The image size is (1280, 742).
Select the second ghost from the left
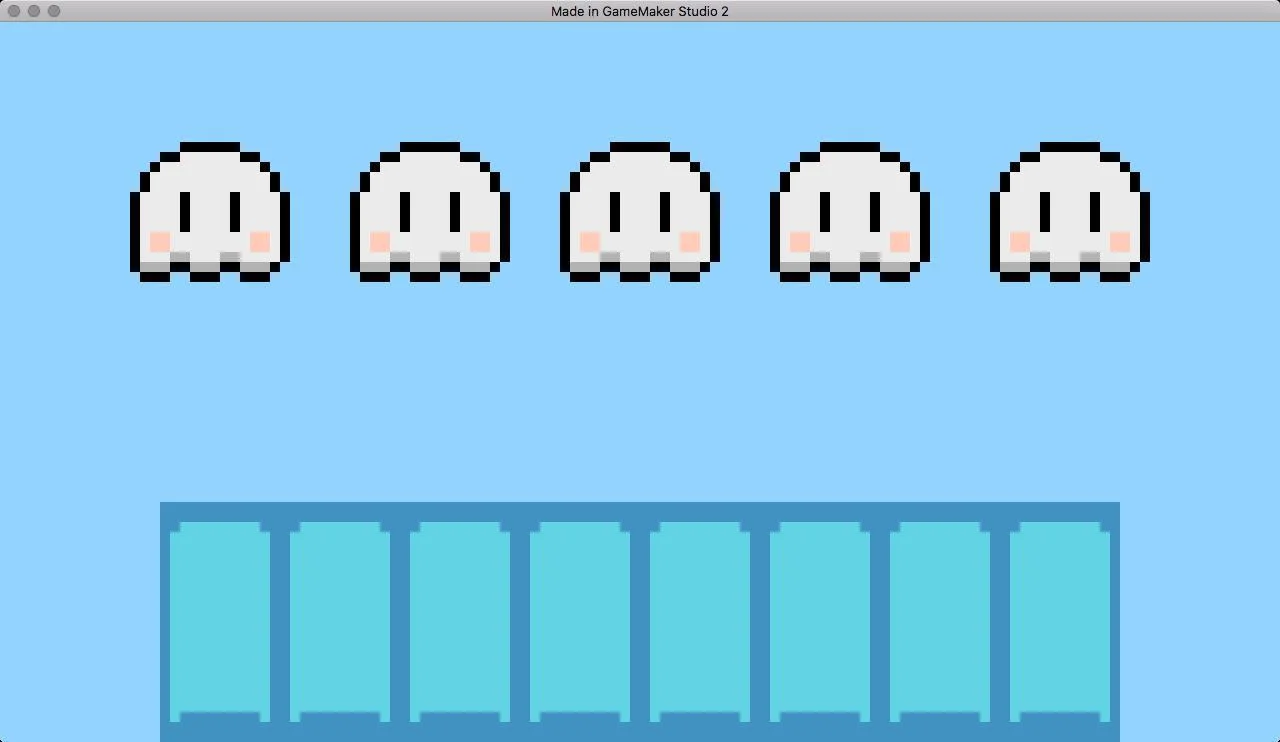pyautogui.click(x=430, y=212)
